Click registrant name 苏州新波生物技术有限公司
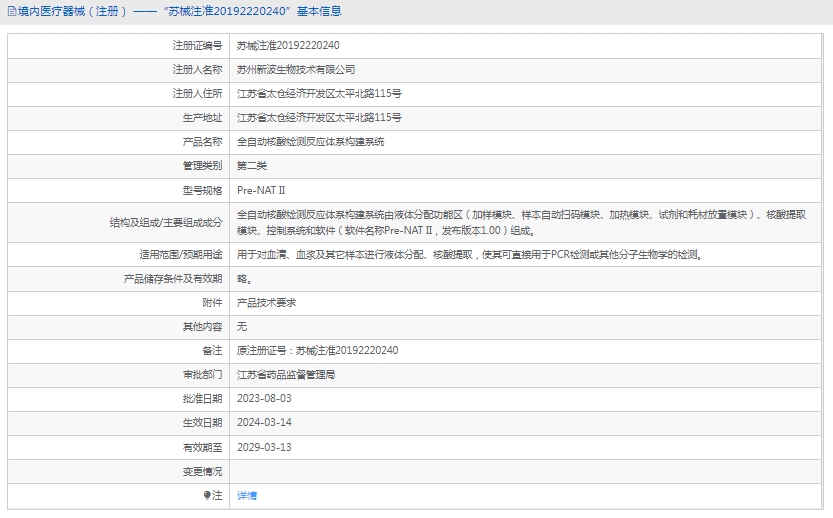Screen dimensions: 833x518 [296, 70]
